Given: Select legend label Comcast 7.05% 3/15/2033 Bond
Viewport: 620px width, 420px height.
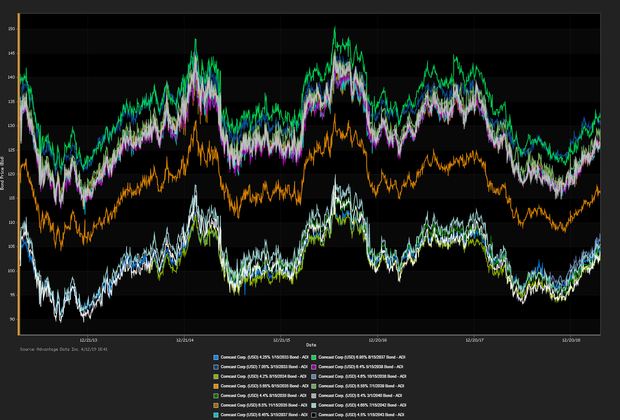Looking at the screenshot, I should click(x=264, y=367).
